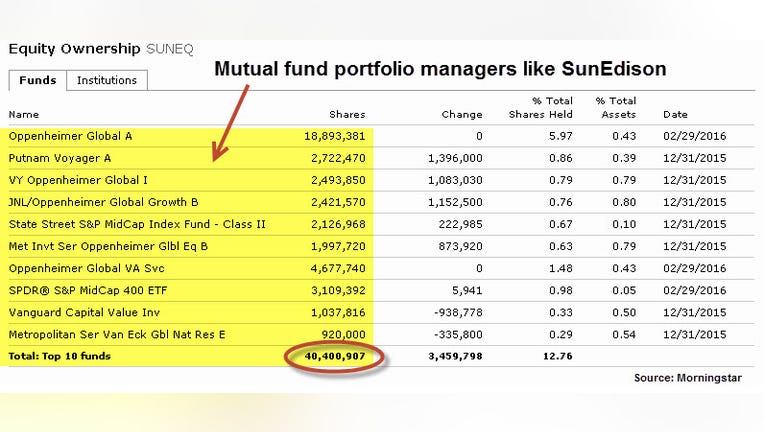Screen dimensions: 764x432
Task: Click the change value 222,985
Action: pyautogui.click(x=460, y=225)
